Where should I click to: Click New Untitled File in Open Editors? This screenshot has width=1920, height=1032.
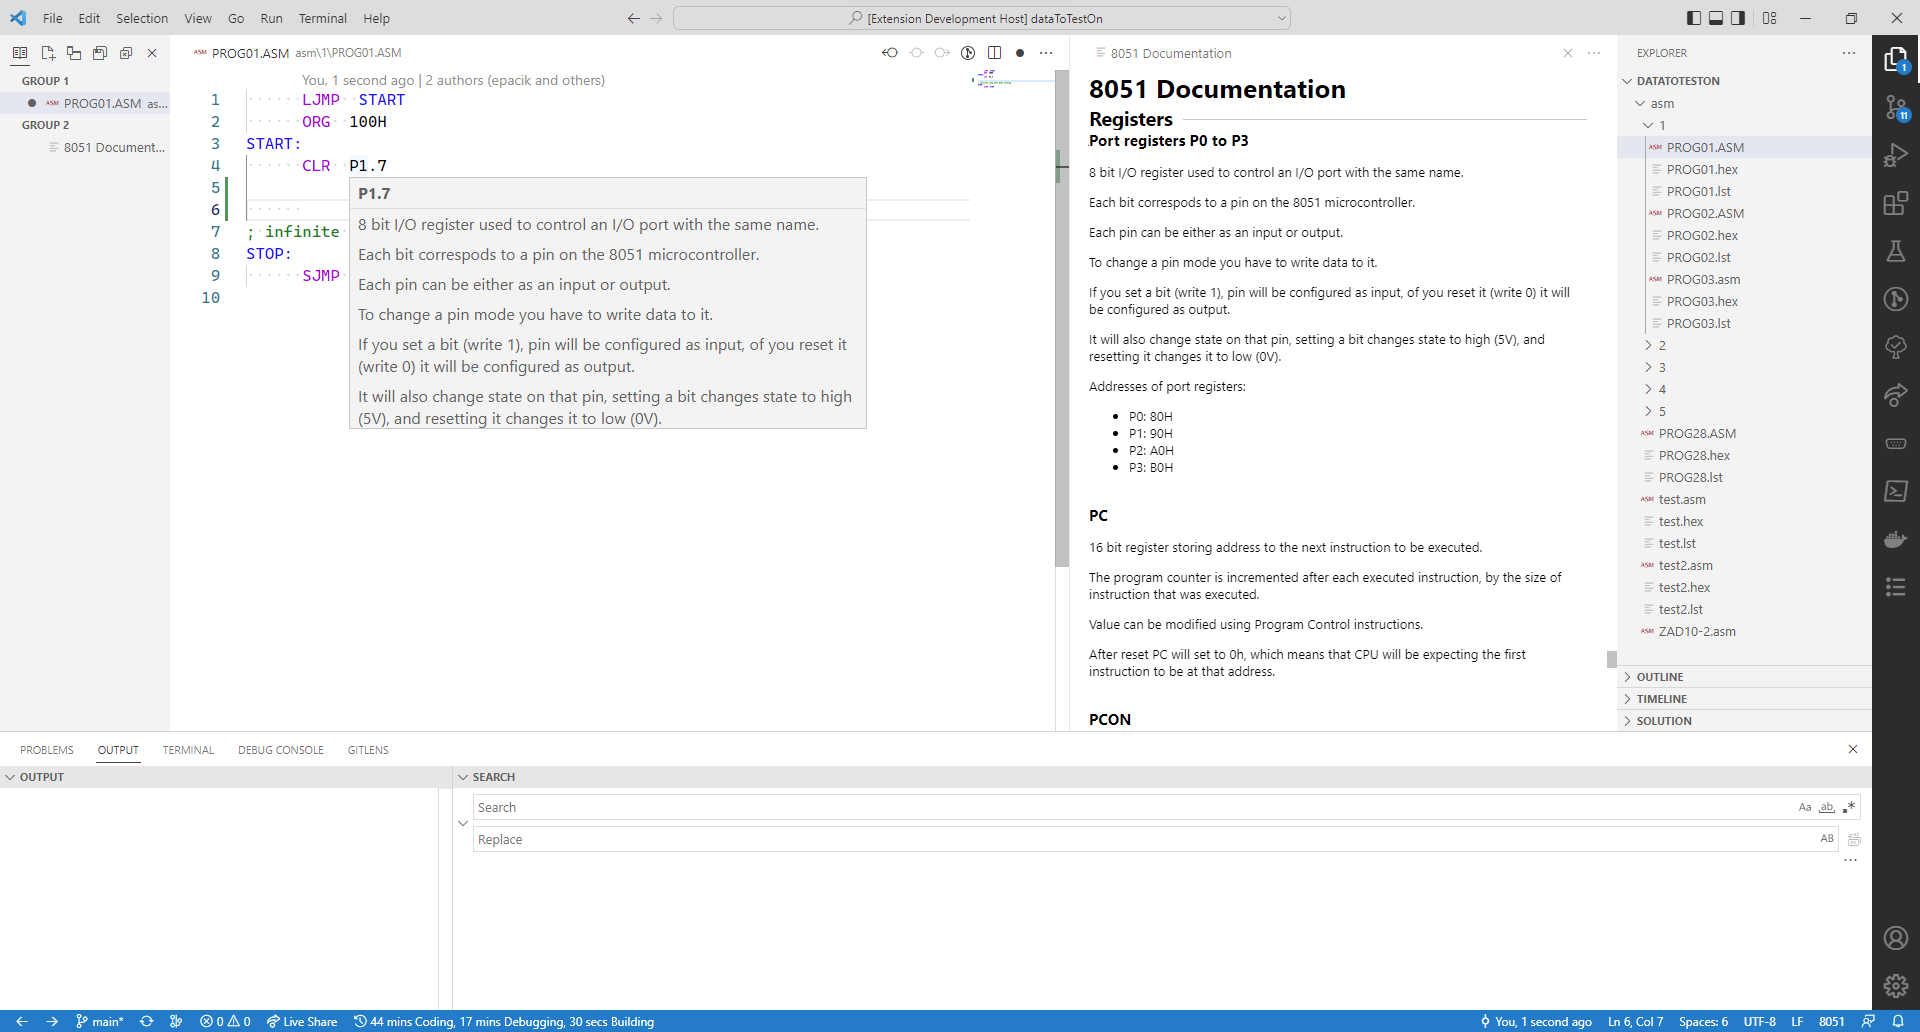point(47,53)
